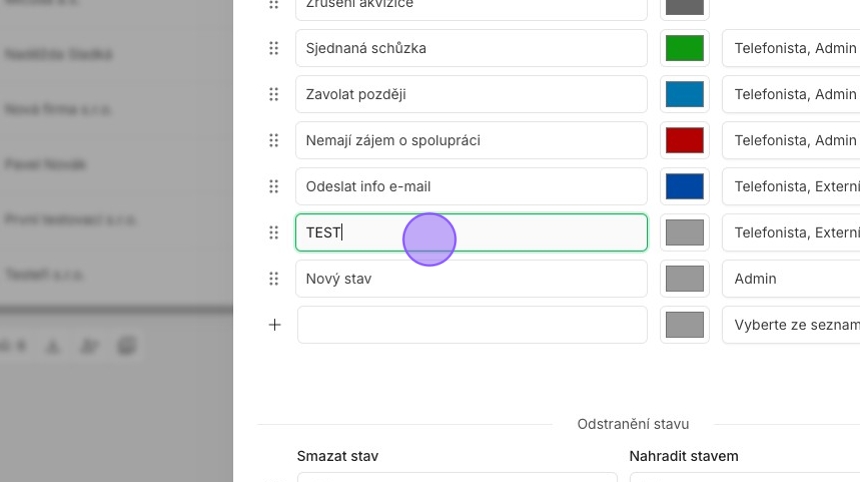Click drag handle beside Nový stav
The width and height of the screenshot is (860, 482).
(x=274, y=279)
